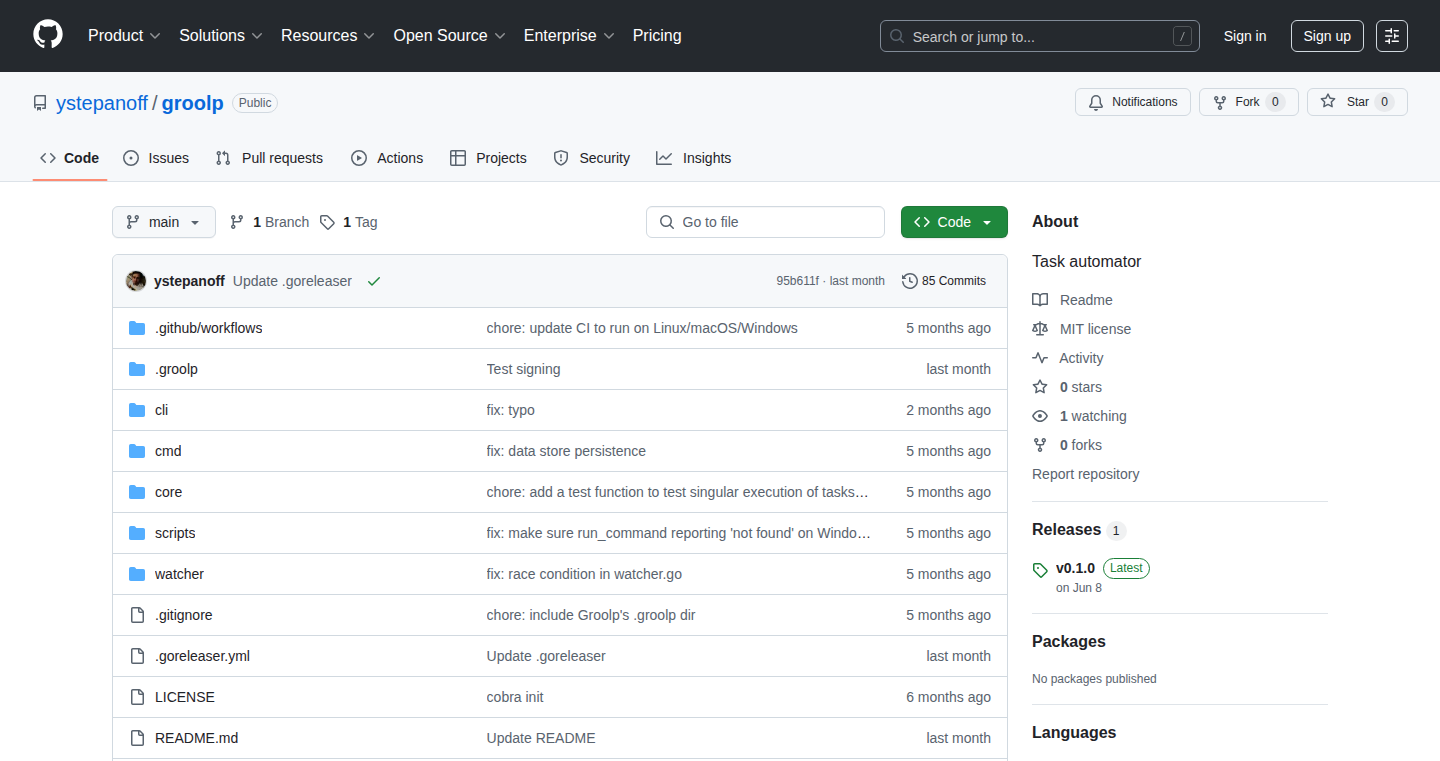Expand the Enterprise dropdown
1440x761 pixels.
coord(569,35)
